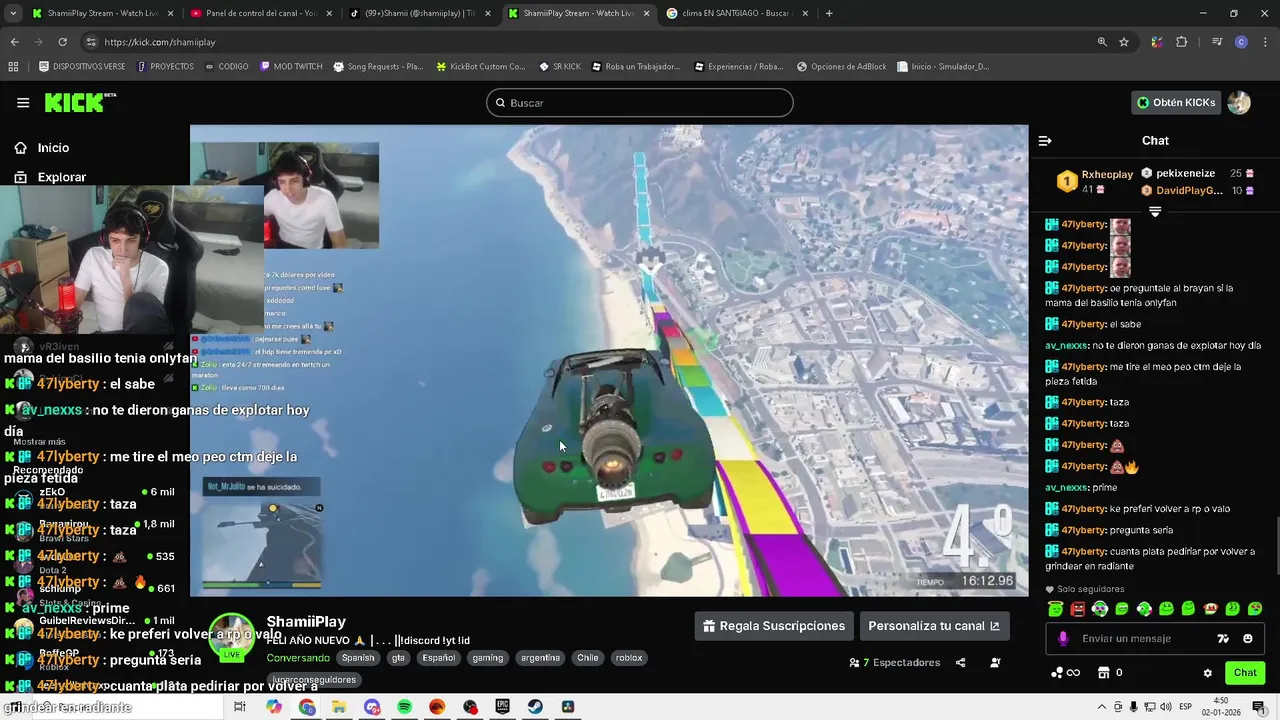The width and height of the screenshot is (1280, 720).
Task: Open the tab search dropdown arrow
Action: point(13,13)
